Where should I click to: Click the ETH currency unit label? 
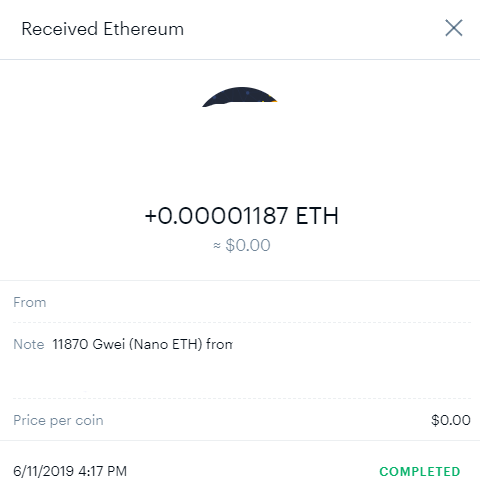317,216
